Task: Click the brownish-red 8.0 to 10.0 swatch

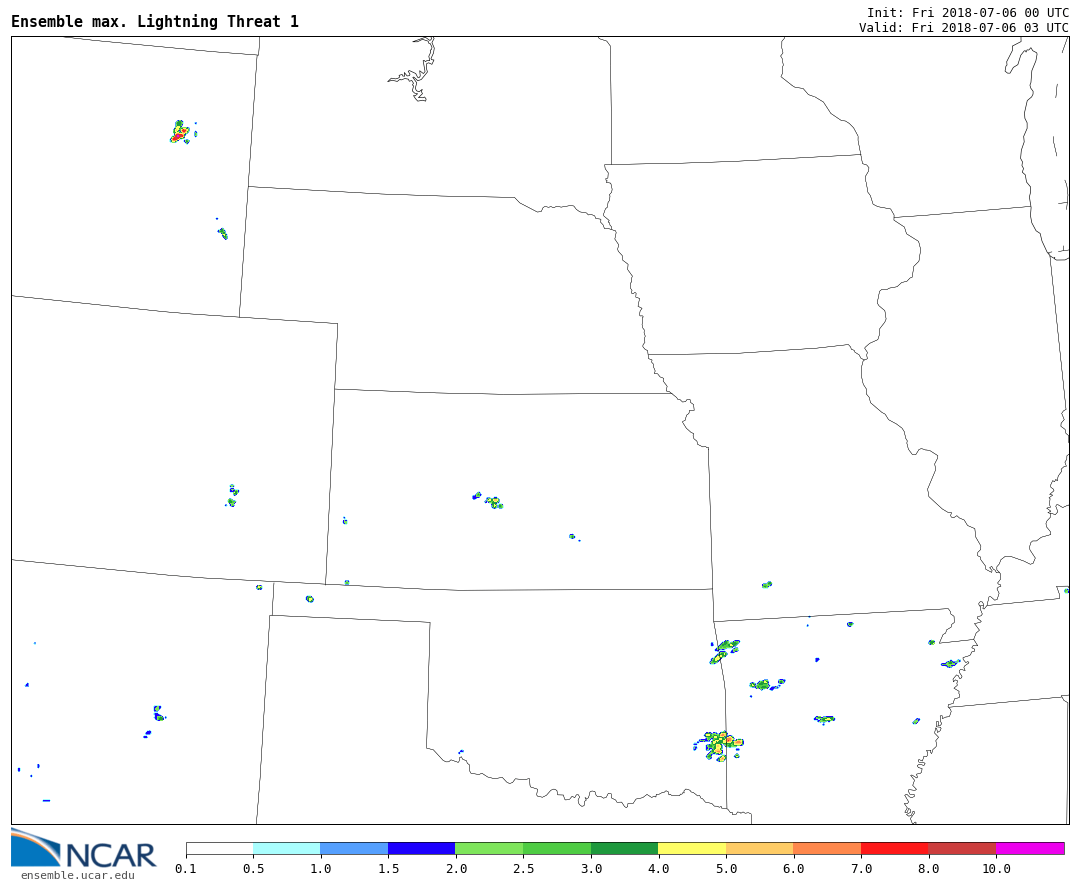Action: point(961,848)
